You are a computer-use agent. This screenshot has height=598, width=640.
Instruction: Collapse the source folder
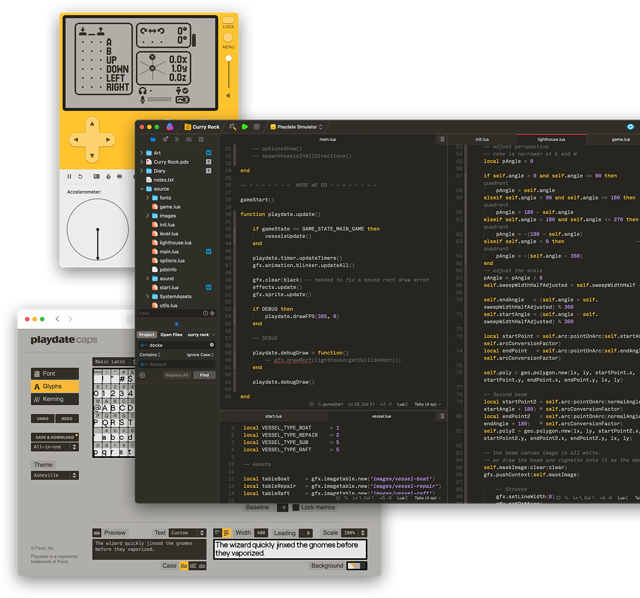click(x=142, y=189)
